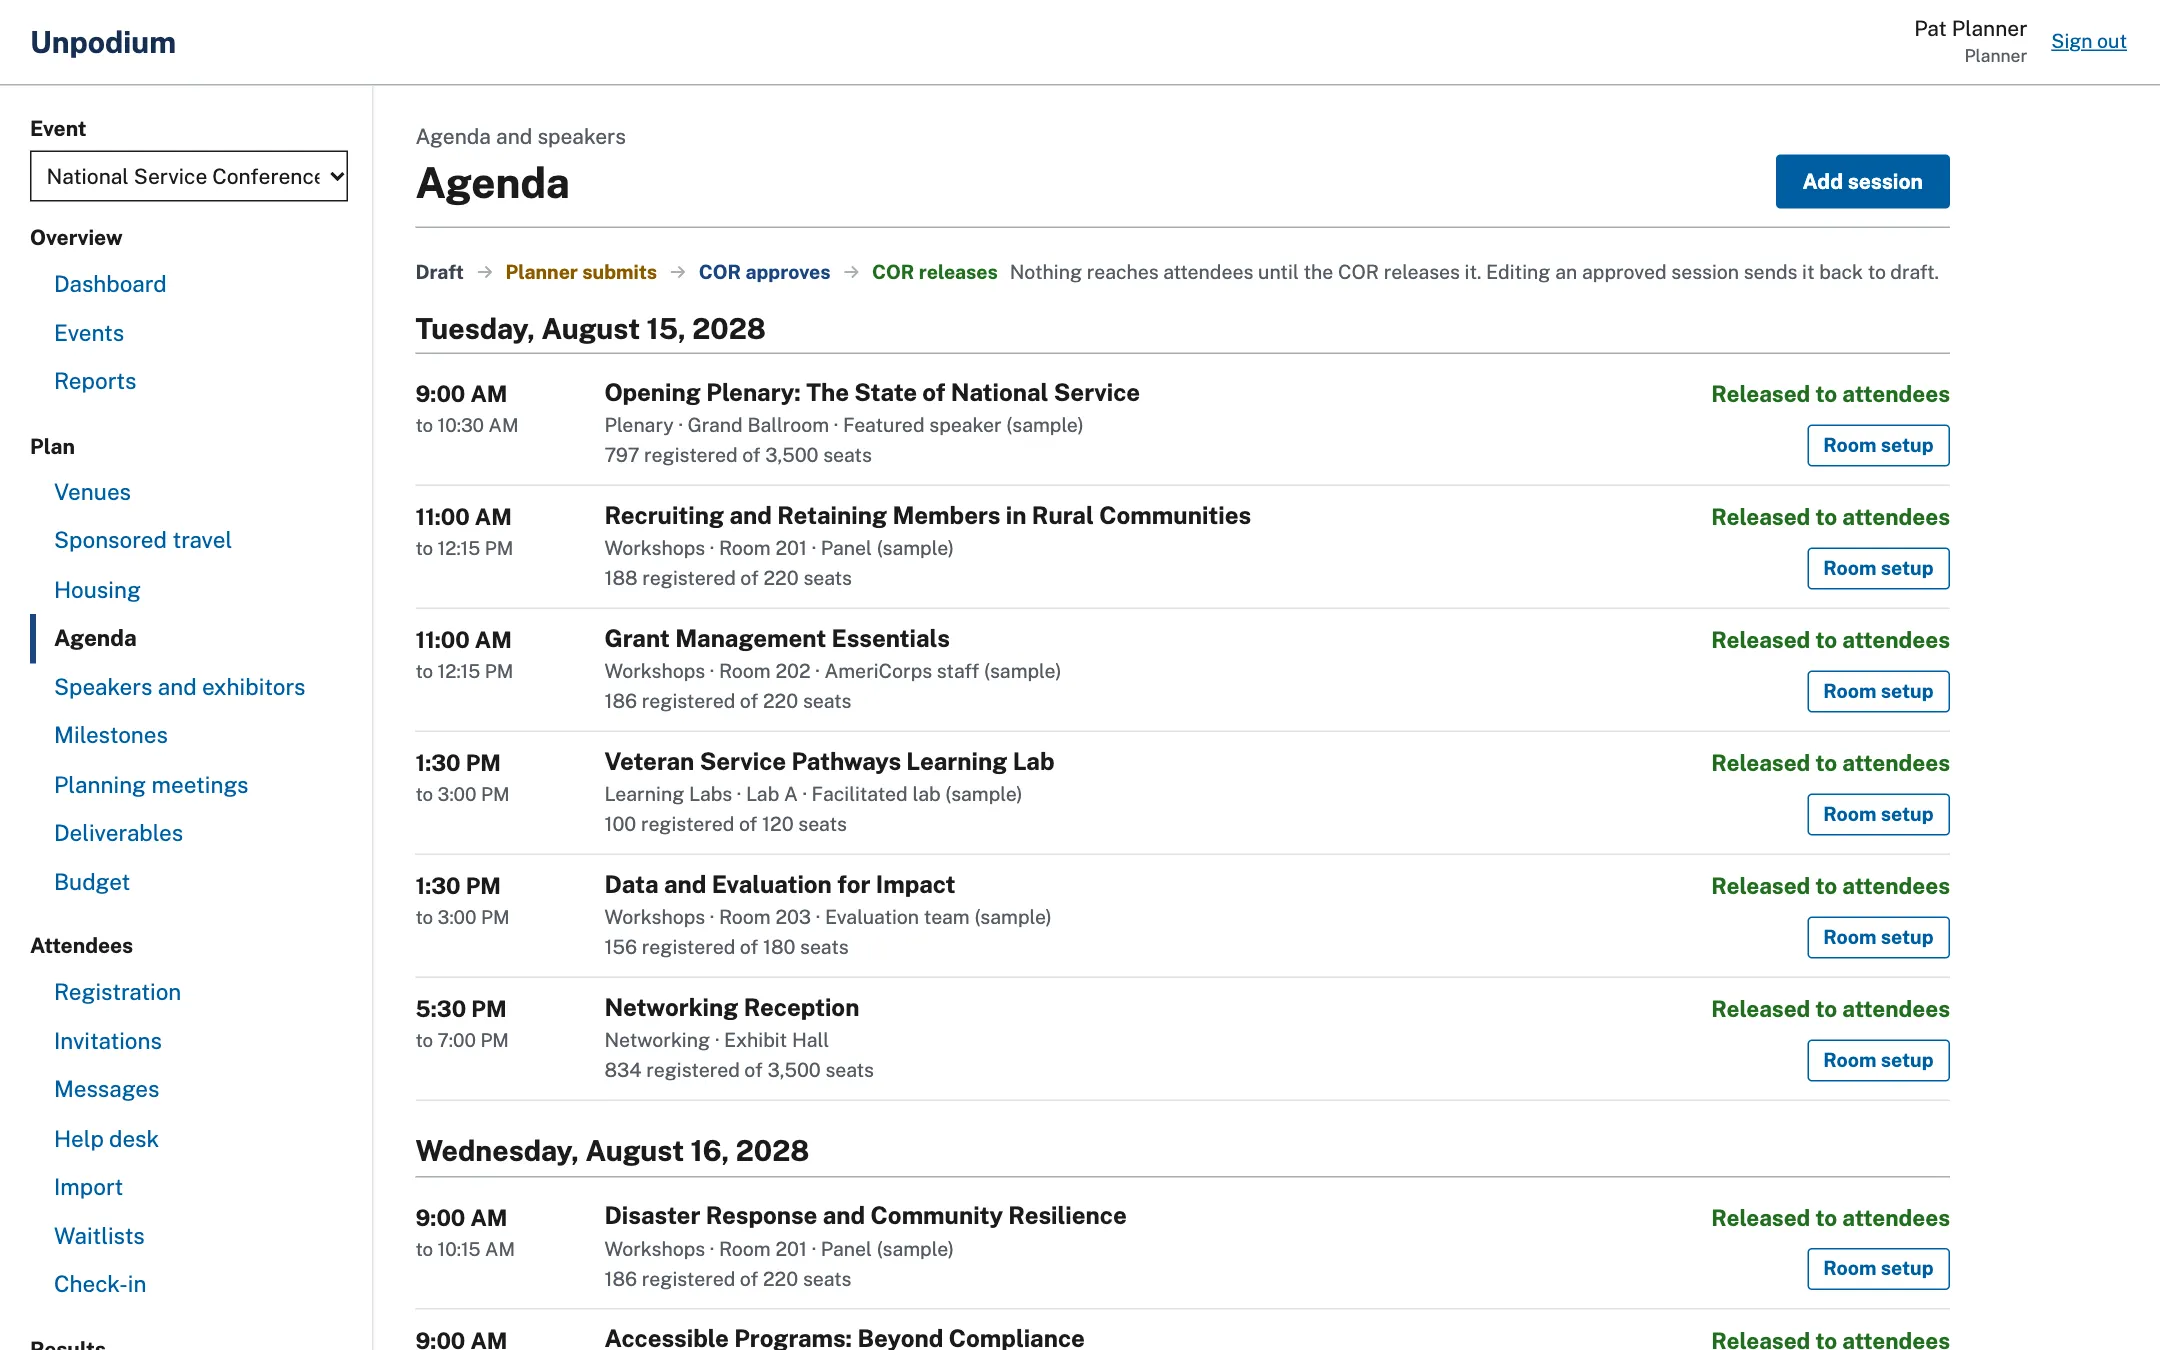Click the Add session button
The image size is (2160, 1350).
(1862, 181)
